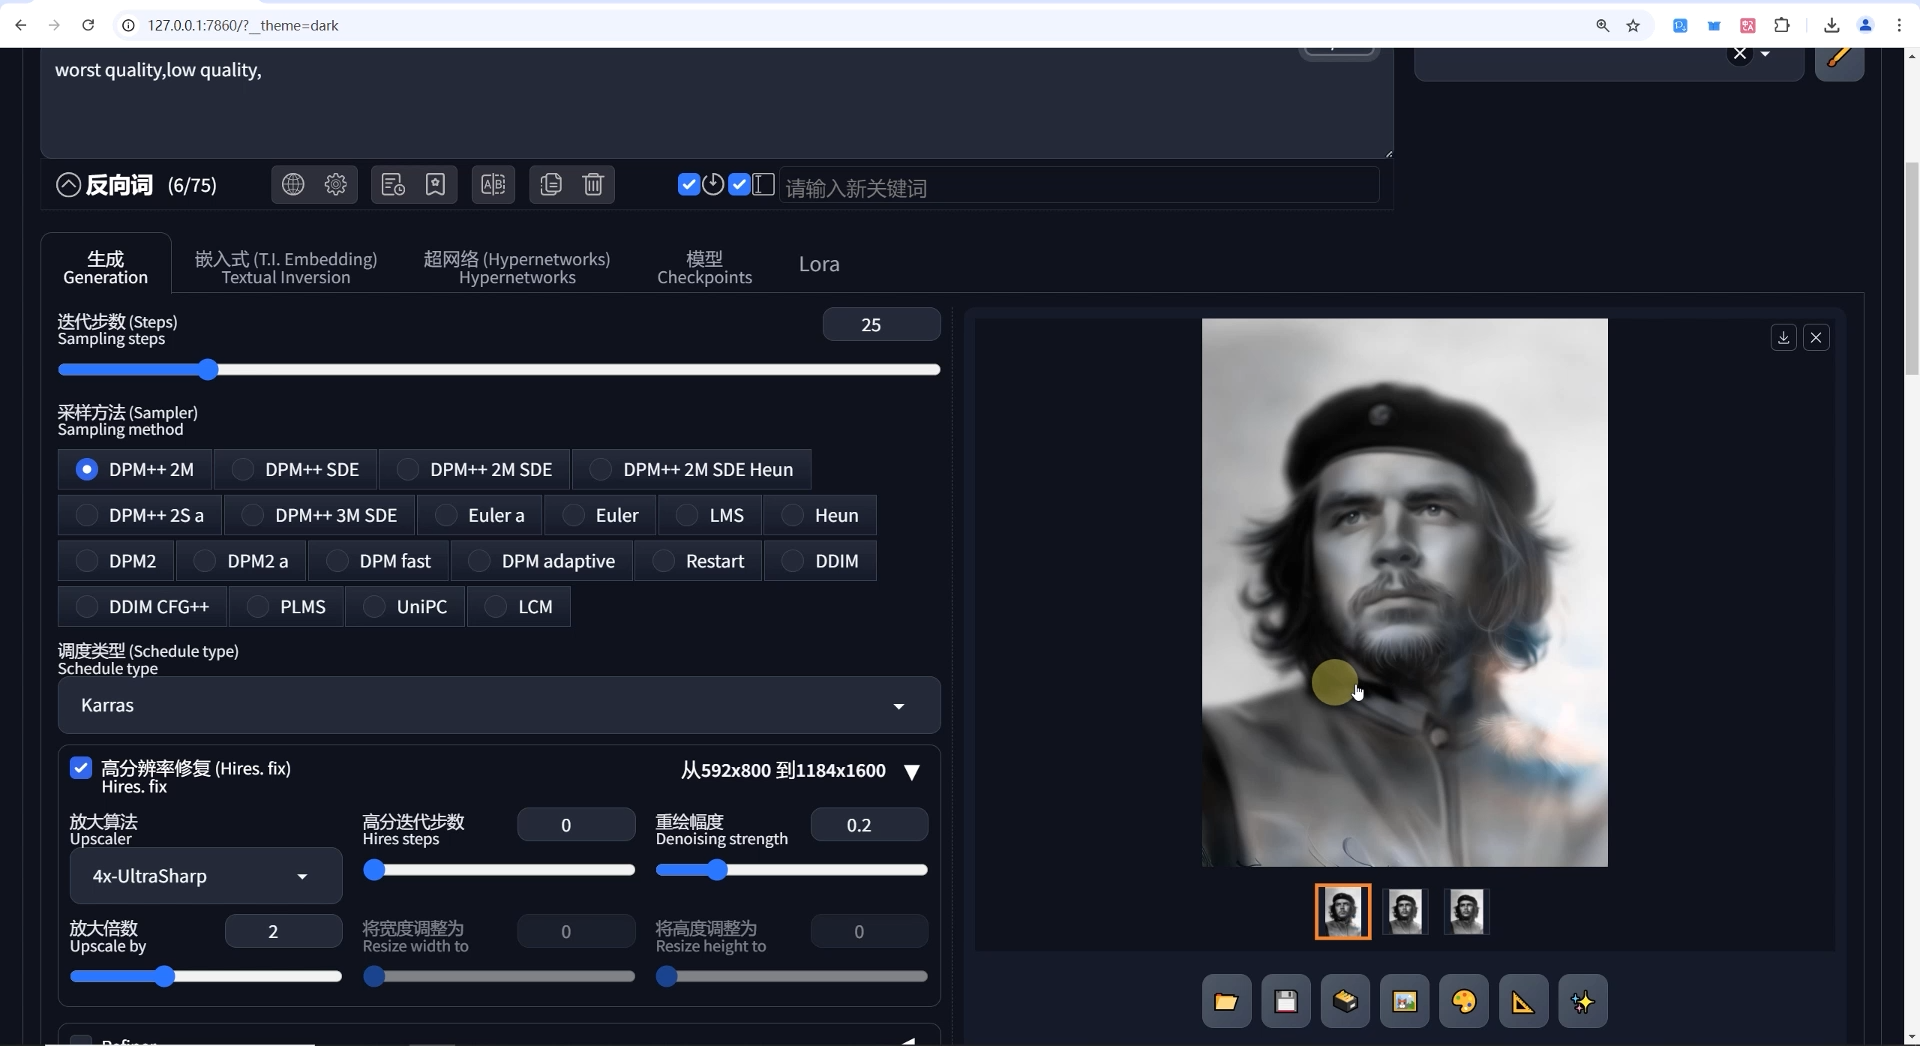Clear negative prompt with trash icon
Viewport: 1920px width, 1046px height.
(x=593, y=185)
